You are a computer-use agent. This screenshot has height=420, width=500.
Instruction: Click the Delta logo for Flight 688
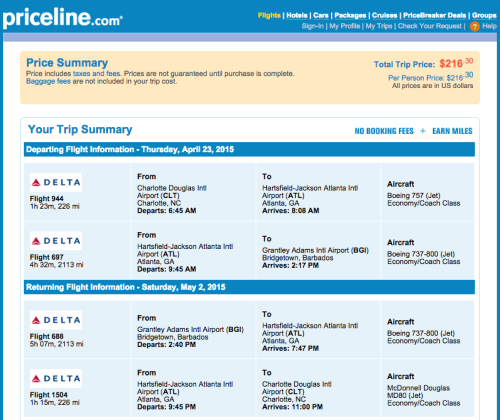[x=56, y=320]
